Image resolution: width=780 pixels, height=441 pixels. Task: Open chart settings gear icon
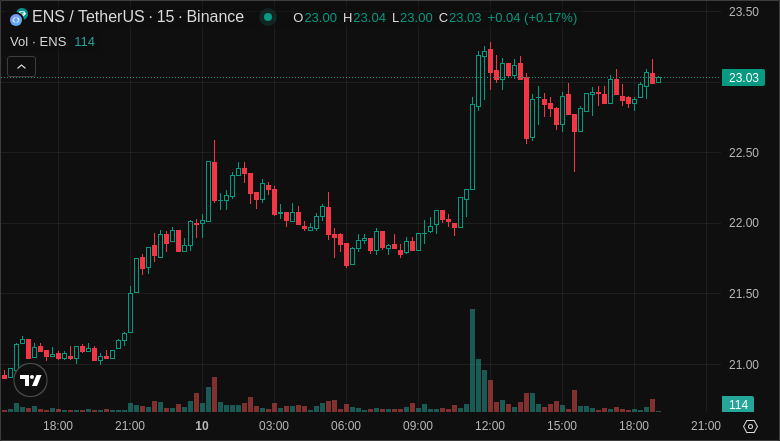tap(750, 426)
